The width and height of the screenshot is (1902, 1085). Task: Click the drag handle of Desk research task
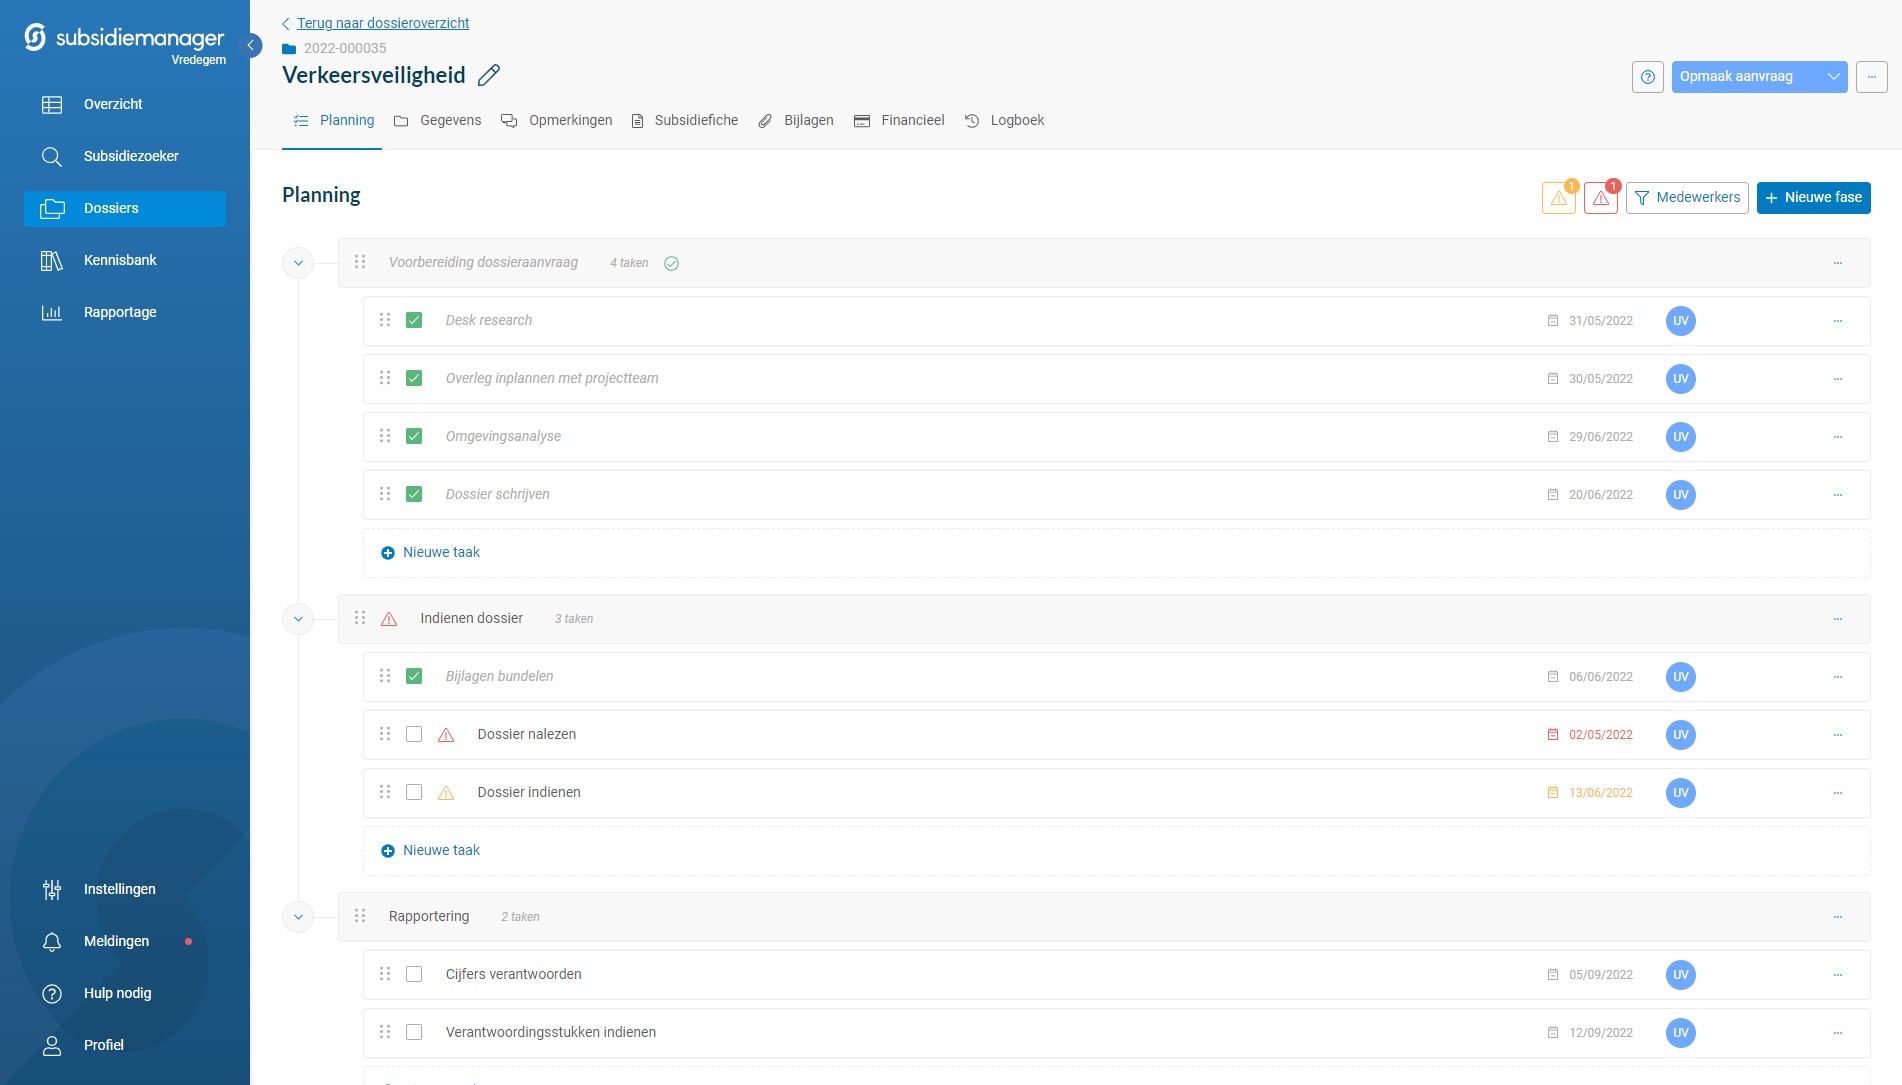pos(385,320)
